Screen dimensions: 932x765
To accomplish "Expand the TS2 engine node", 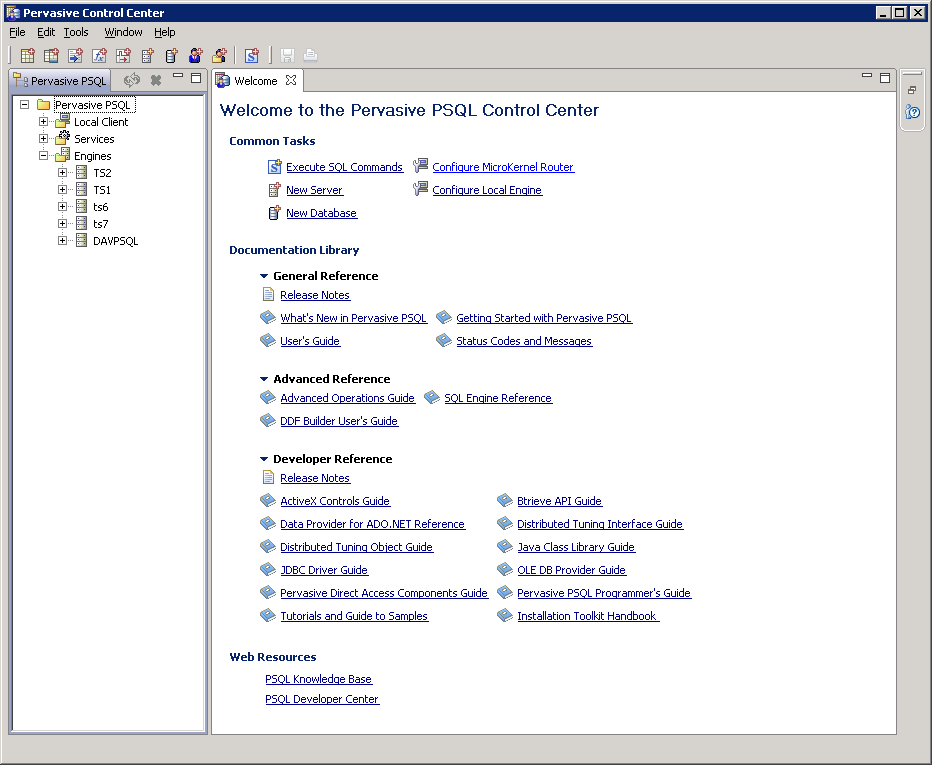I will [62, 172].
